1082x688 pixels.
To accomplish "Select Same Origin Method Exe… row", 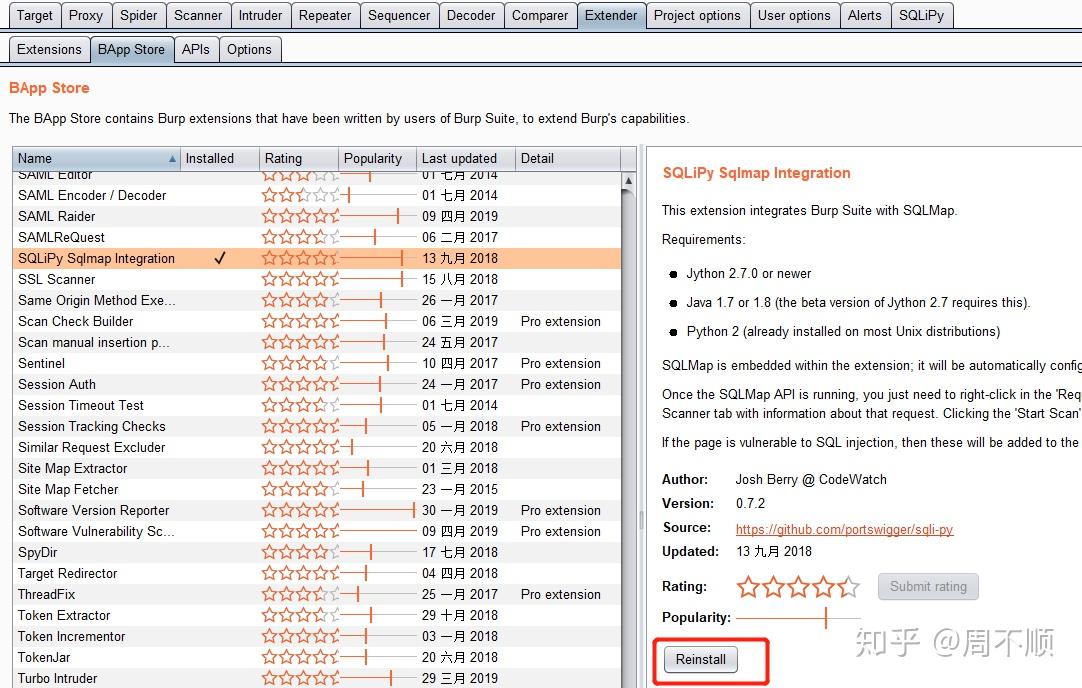I will [x=317, y=300].
